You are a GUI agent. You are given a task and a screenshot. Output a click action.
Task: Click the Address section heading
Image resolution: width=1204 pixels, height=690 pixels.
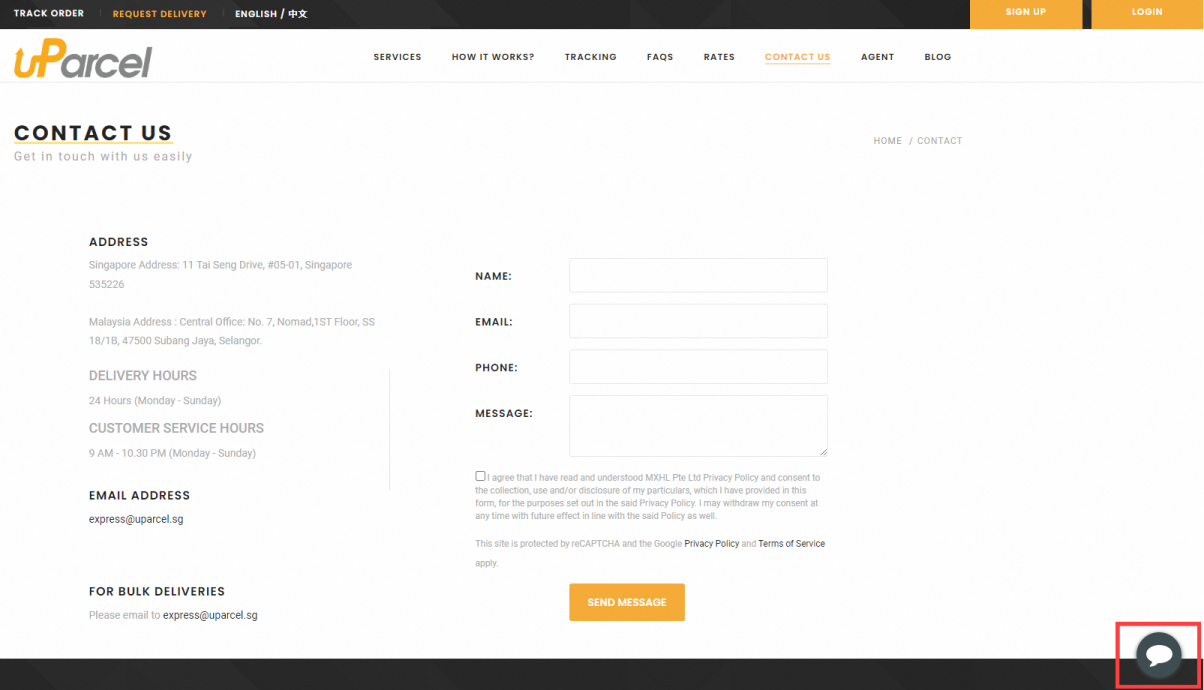[118, 242]
